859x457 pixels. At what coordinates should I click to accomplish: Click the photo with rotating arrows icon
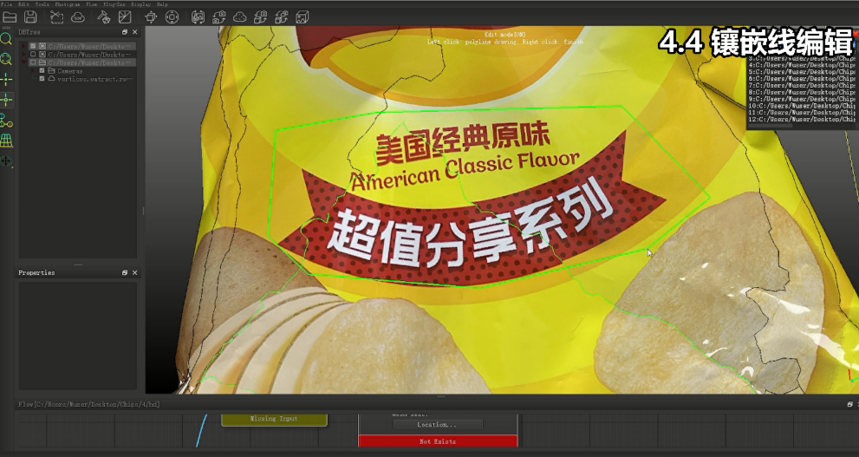click(x=198, y=17)
